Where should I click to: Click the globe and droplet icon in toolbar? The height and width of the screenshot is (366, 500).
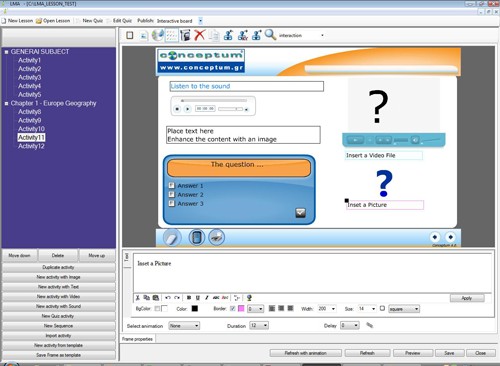pos(158,35)
